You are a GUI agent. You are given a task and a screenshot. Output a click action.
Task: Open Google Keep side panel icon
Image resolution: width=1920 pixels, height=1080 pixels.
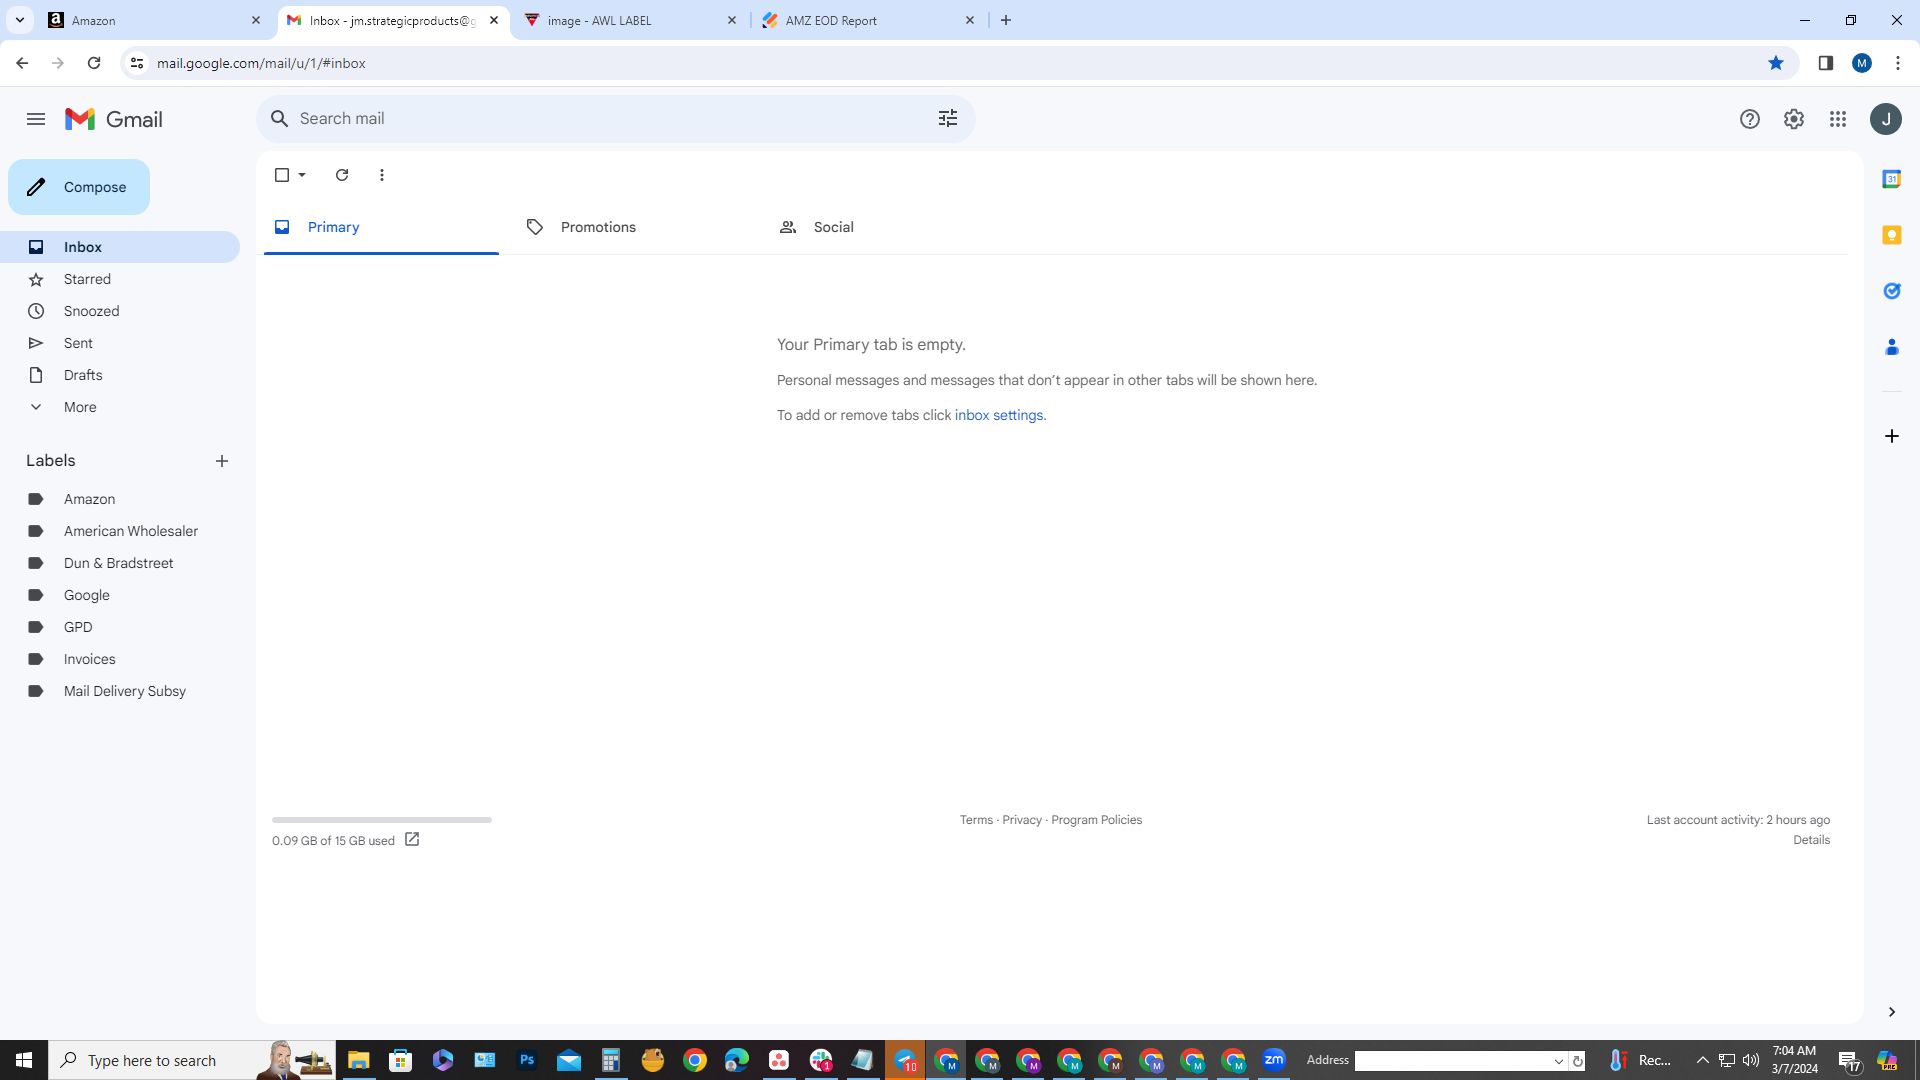point(1891,235)
